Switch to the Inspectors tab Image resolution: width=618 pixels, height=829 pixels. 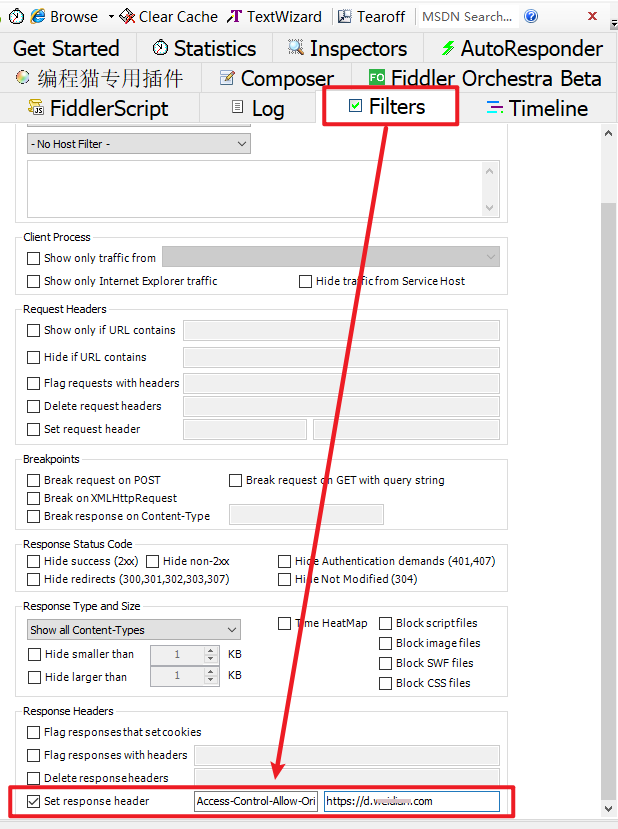tap(347, 48)
